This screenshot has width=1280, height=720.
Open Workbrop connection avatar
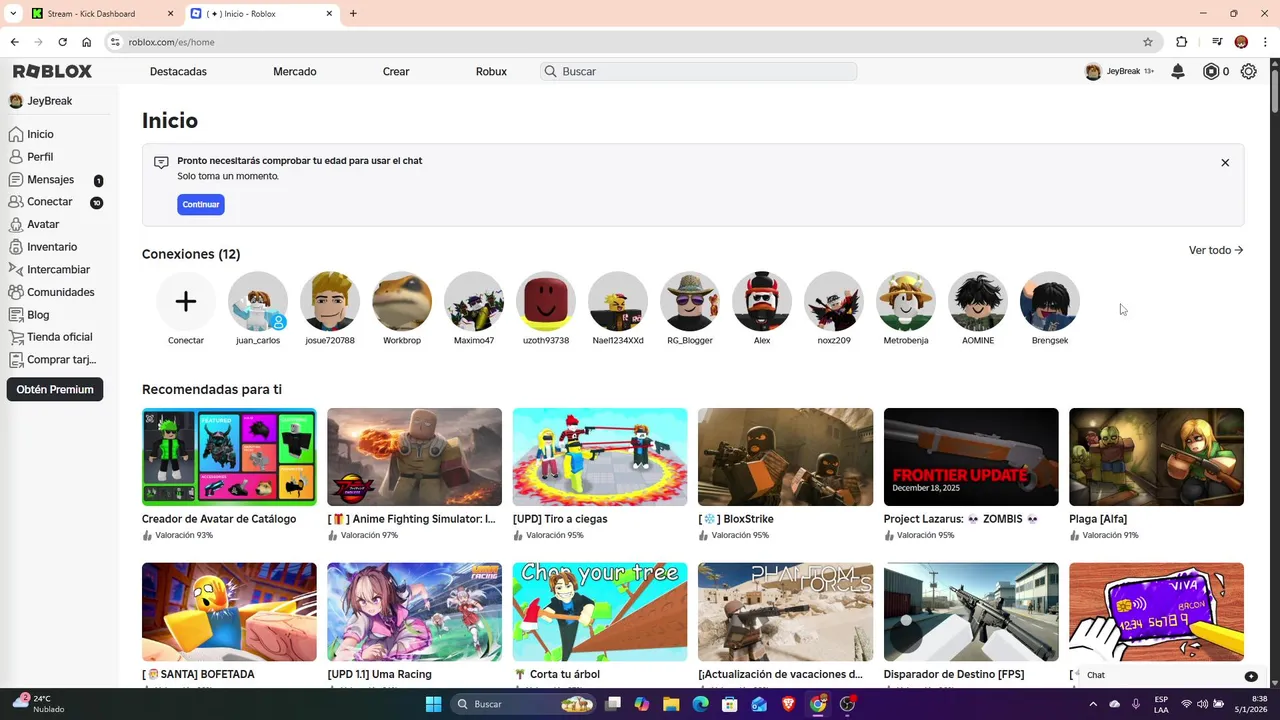coord(402,301)
